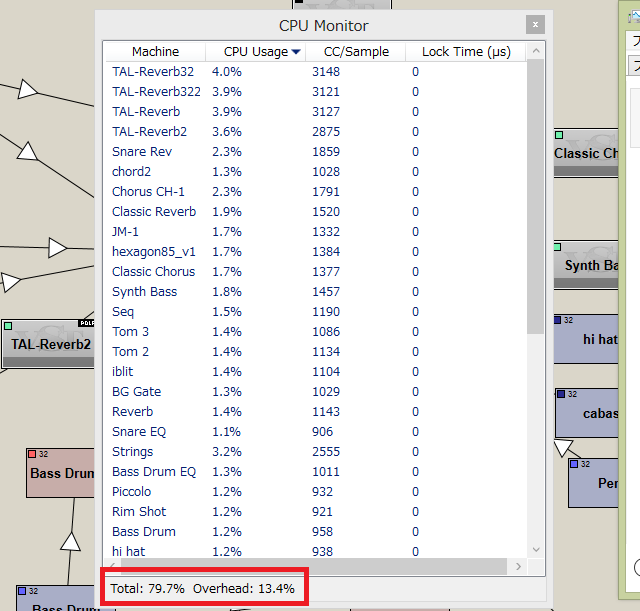Click the LED square on the hi hat machine

pyautogui.click(x=559, y=320)
